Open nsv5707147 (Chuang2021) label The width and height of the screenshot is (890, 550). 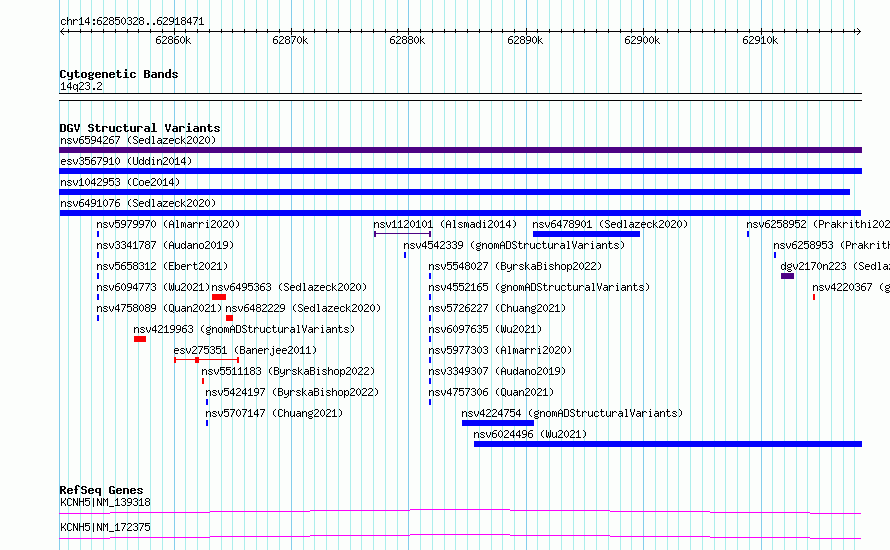(x=274, y=413)
